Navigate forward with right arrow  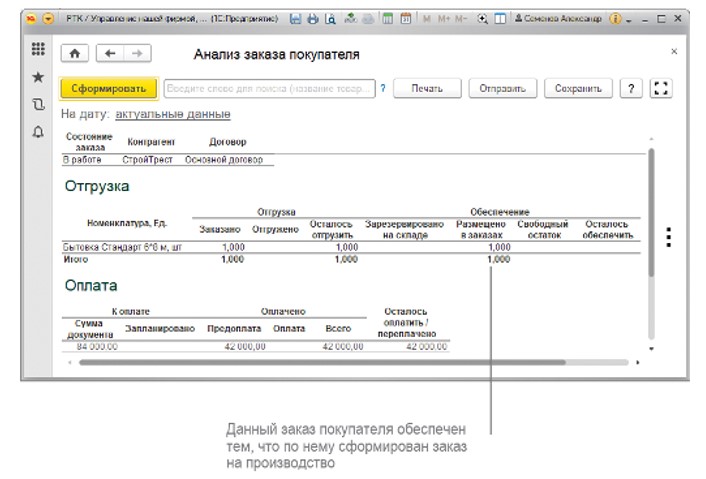click(x=137, y=54)
